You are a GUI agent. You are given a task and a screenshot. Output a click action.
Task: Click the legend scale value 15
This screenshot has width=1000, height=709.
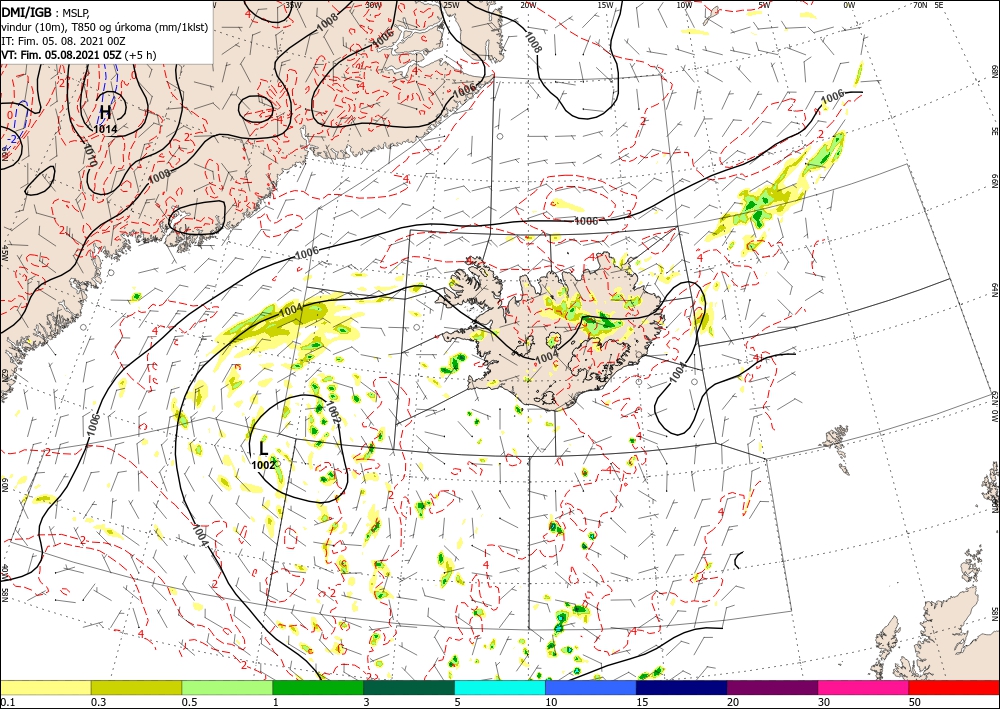pyautogui.click(x=642, y=702)
